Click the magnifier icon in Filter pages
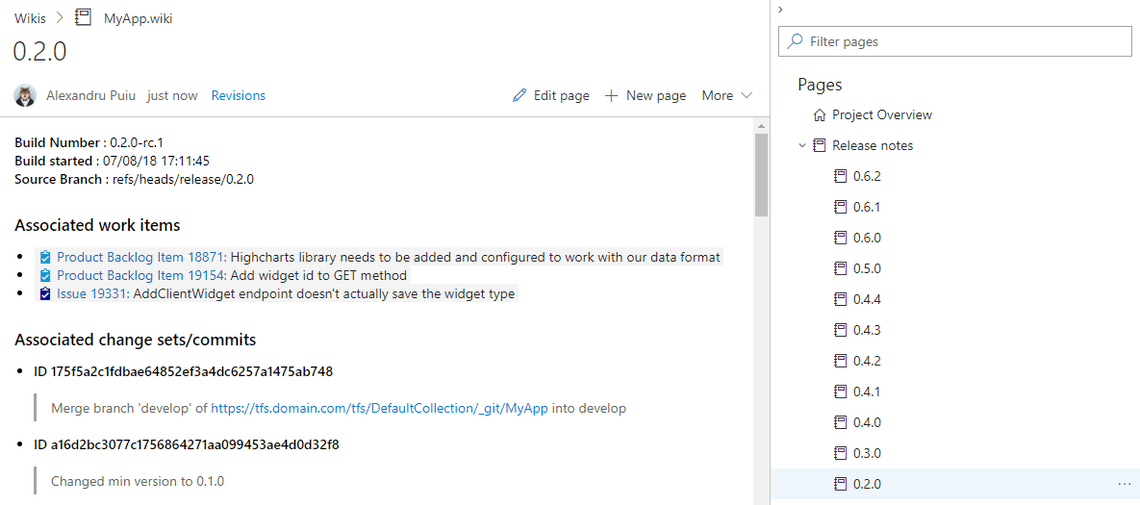The width and height of the screenshot is (1140, 505). 796,41
